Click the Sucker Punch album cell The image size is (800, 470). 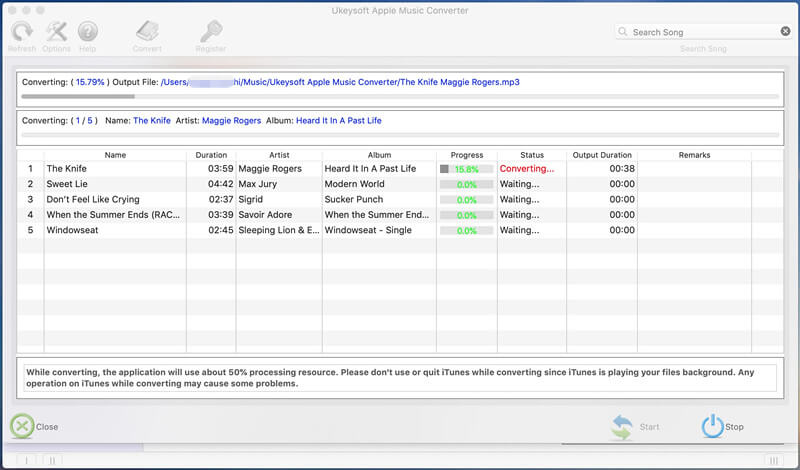[x=354, y=200]
